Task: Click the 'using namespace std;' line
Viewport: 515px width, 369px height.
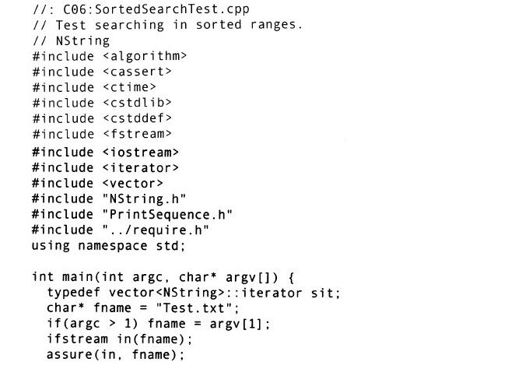Action: 108,246
